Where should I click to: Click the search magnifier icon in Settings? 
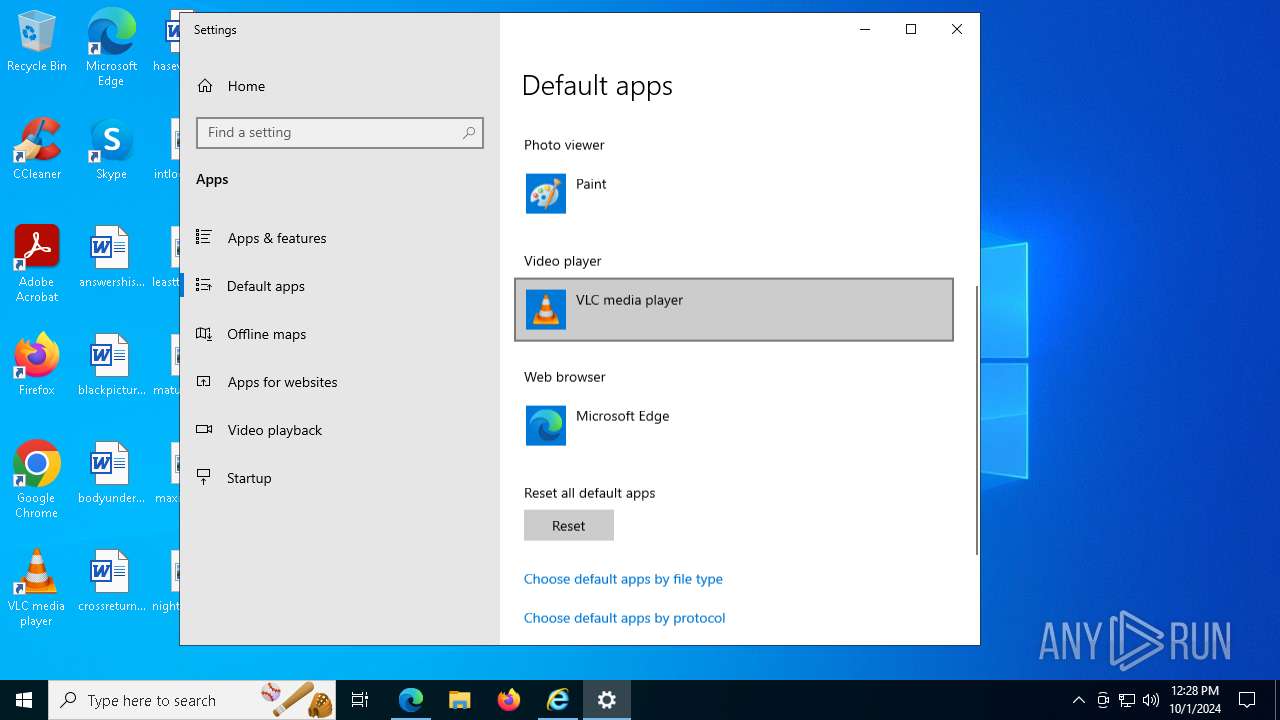[x=469, y=133]
